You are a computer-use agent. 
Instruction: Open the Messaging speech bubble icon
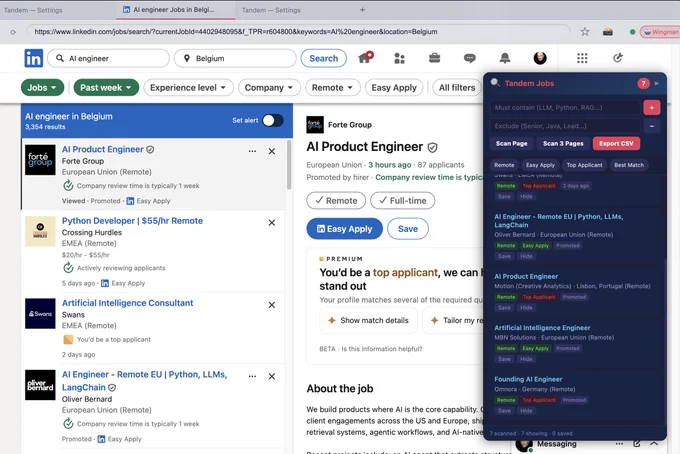[470, 58]
